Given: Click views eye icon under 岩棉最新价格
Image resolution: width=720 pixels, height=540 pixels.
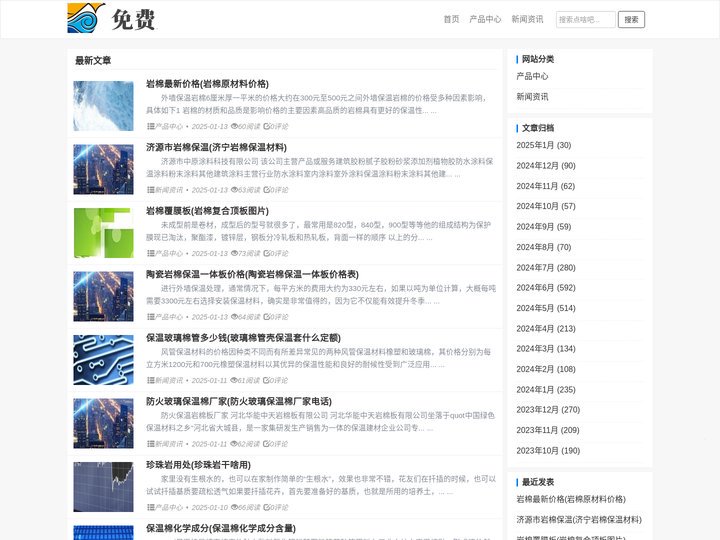Looking at the screenshot, I should click(x=234, y=126).
